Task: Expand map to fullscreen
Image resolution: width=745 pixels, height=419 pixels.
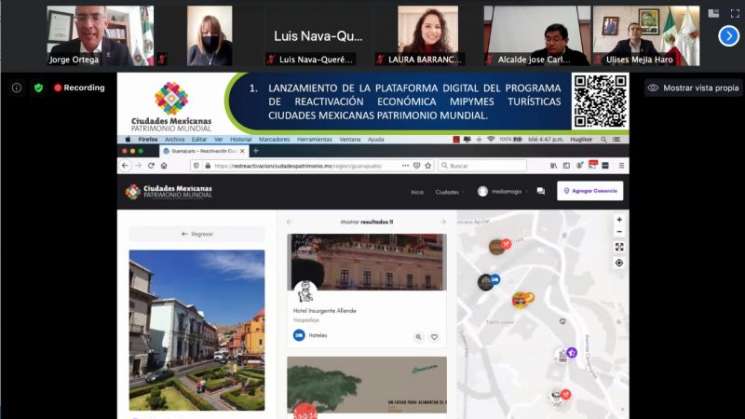Action: click(619, 247)
